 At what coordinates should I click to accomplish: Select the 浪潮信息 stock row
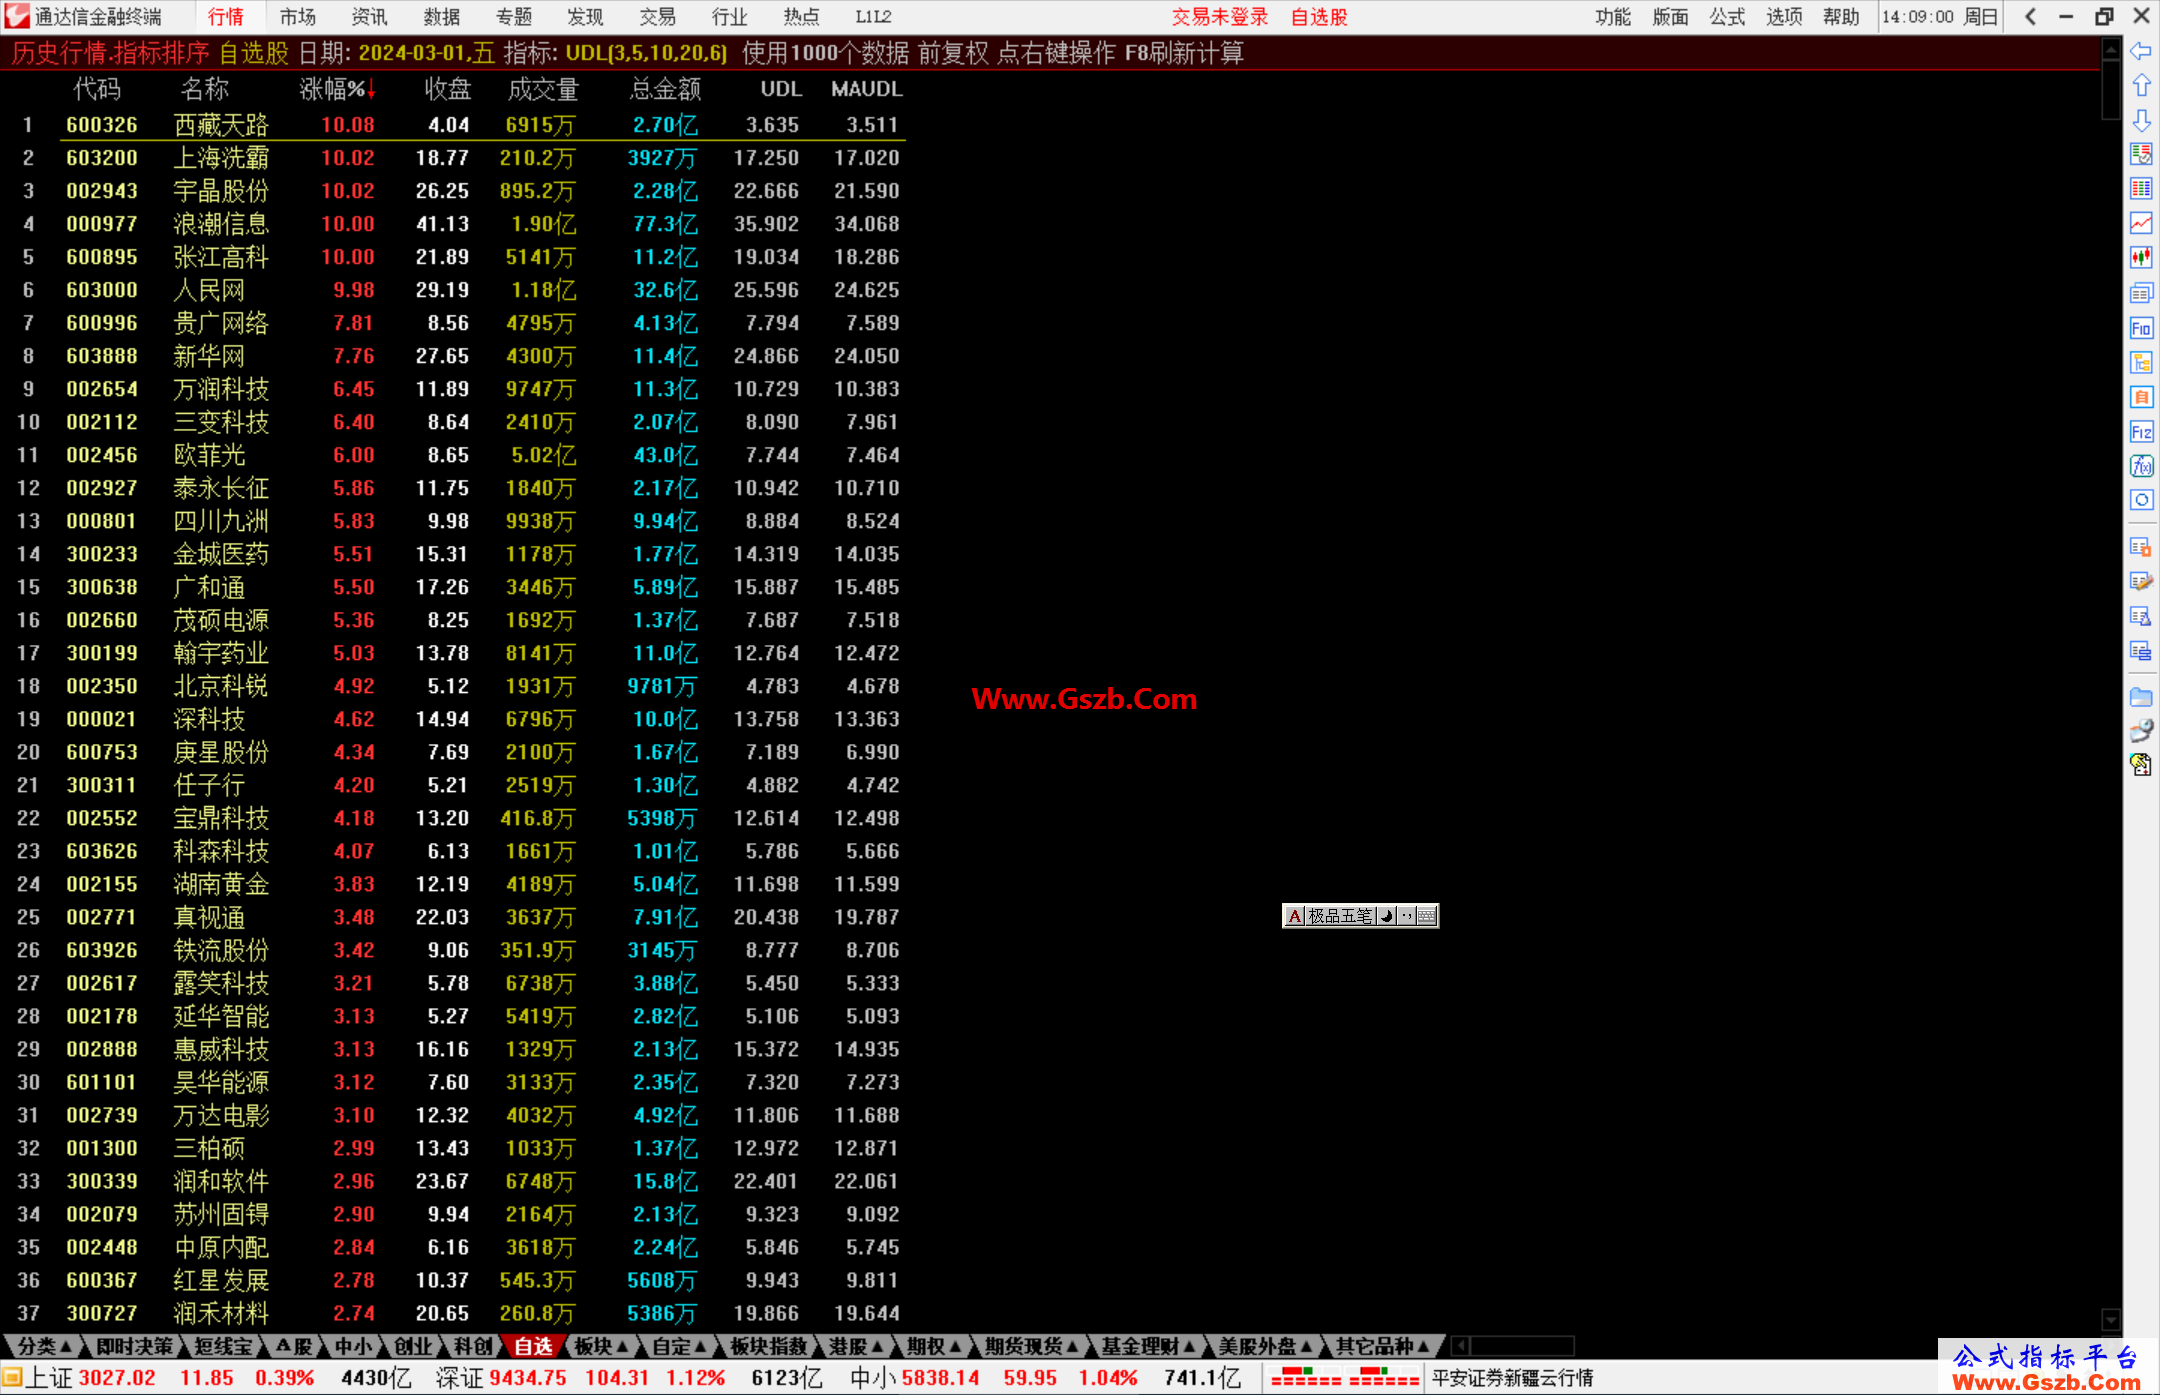(x=453, y=224)
